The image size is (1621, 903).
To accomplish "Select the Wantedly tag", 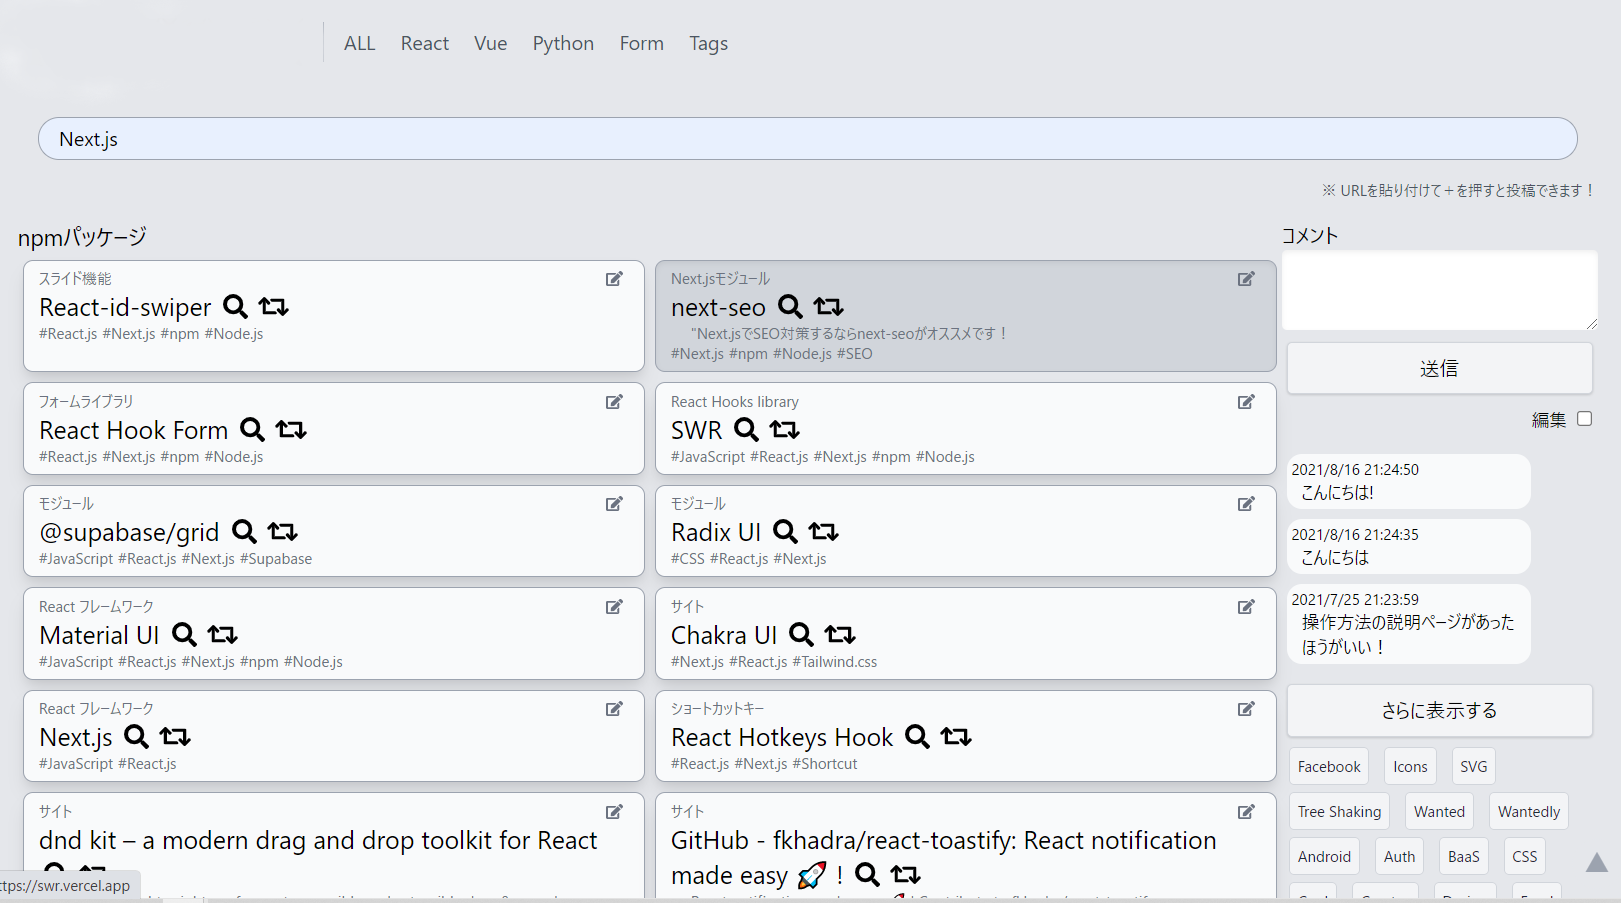I will click(1528, 812).
